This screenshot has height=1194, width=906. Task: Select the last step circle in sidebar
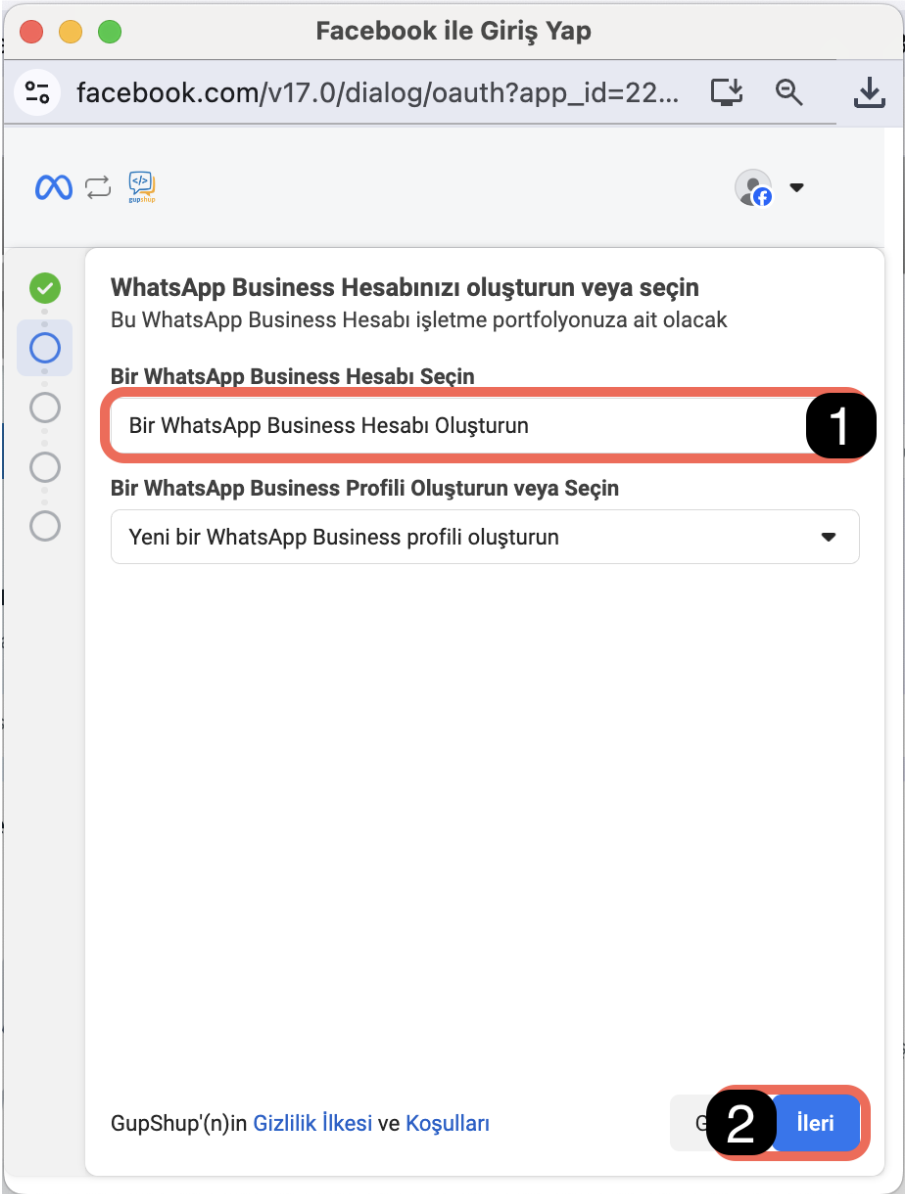pos(45,526)
